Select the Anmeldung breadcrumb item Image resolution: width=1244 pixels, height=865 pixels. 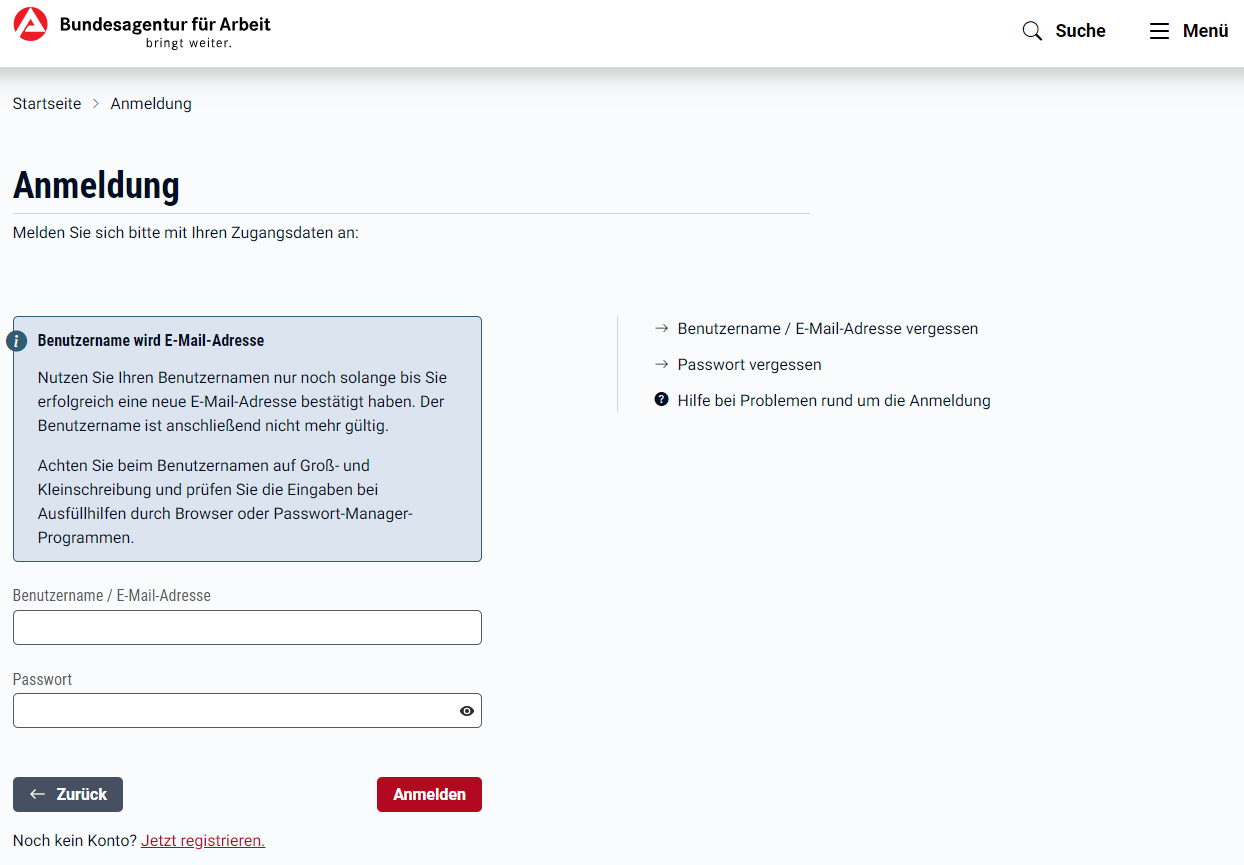click(151, 104)
